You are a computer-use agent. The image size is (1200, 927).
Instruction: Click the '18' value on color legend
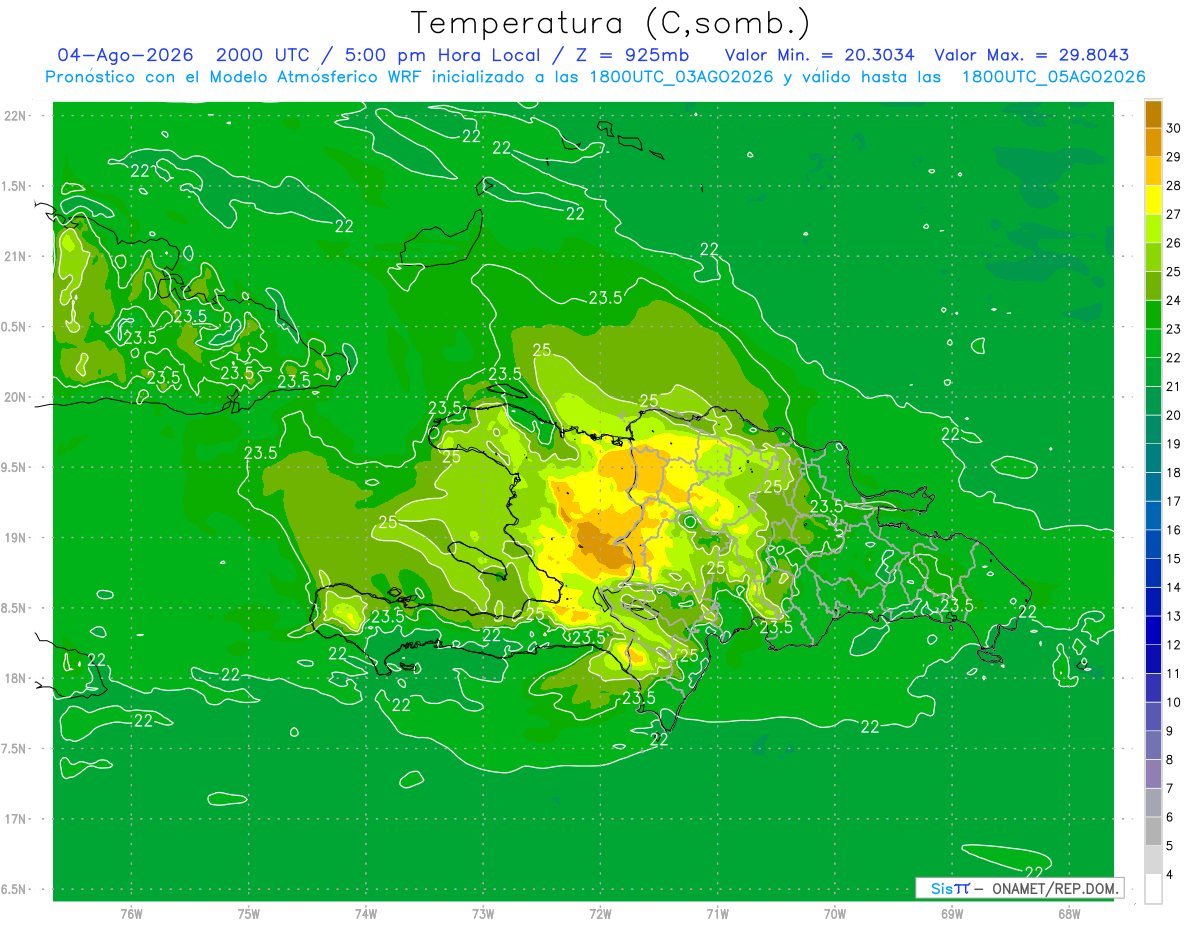pyautogui.click(x=1174, y=473)
